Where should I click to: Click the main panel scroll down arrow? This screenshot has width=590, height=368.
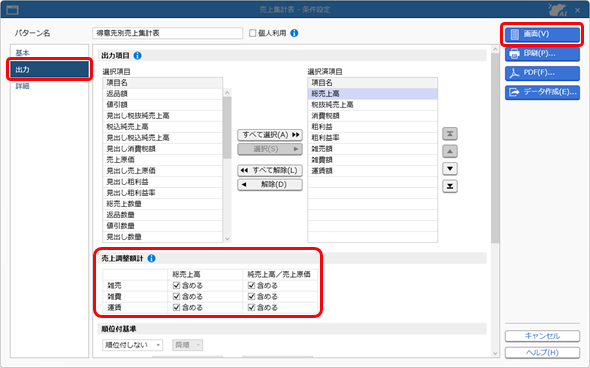pyautogui.click(x=495, y=353)
